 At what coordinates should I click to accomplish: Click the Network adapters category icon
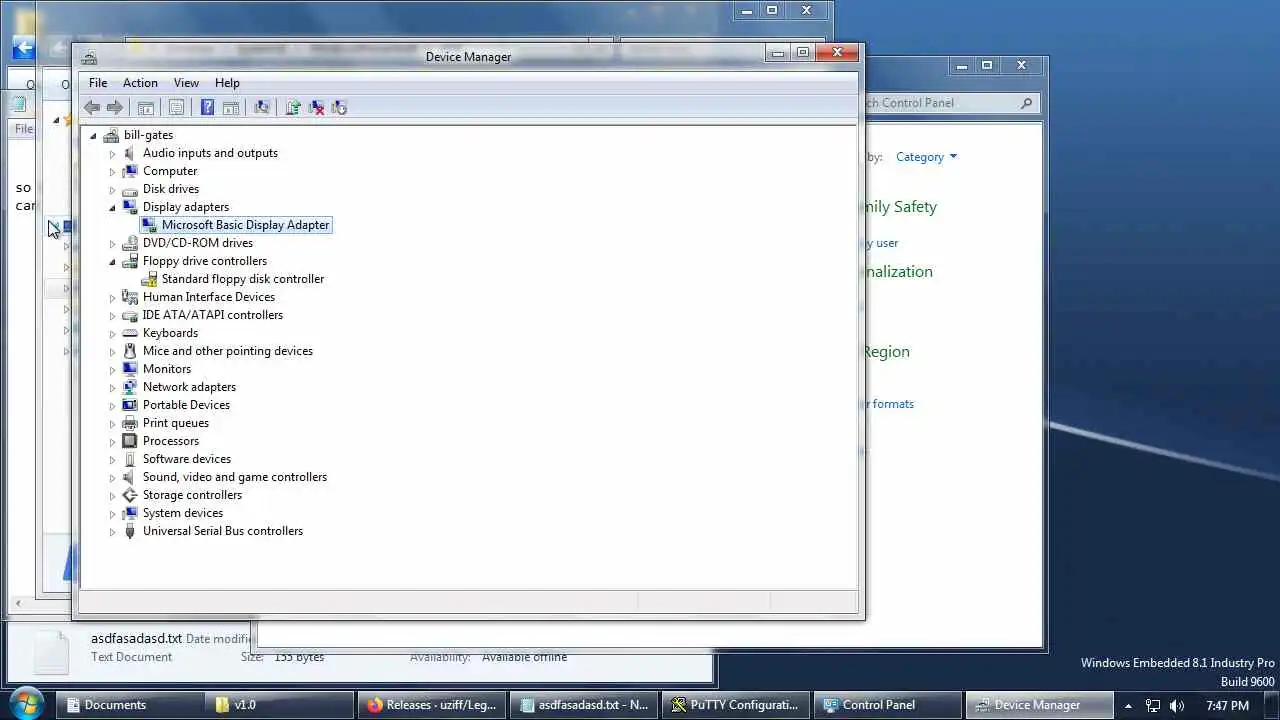point(130,387)
